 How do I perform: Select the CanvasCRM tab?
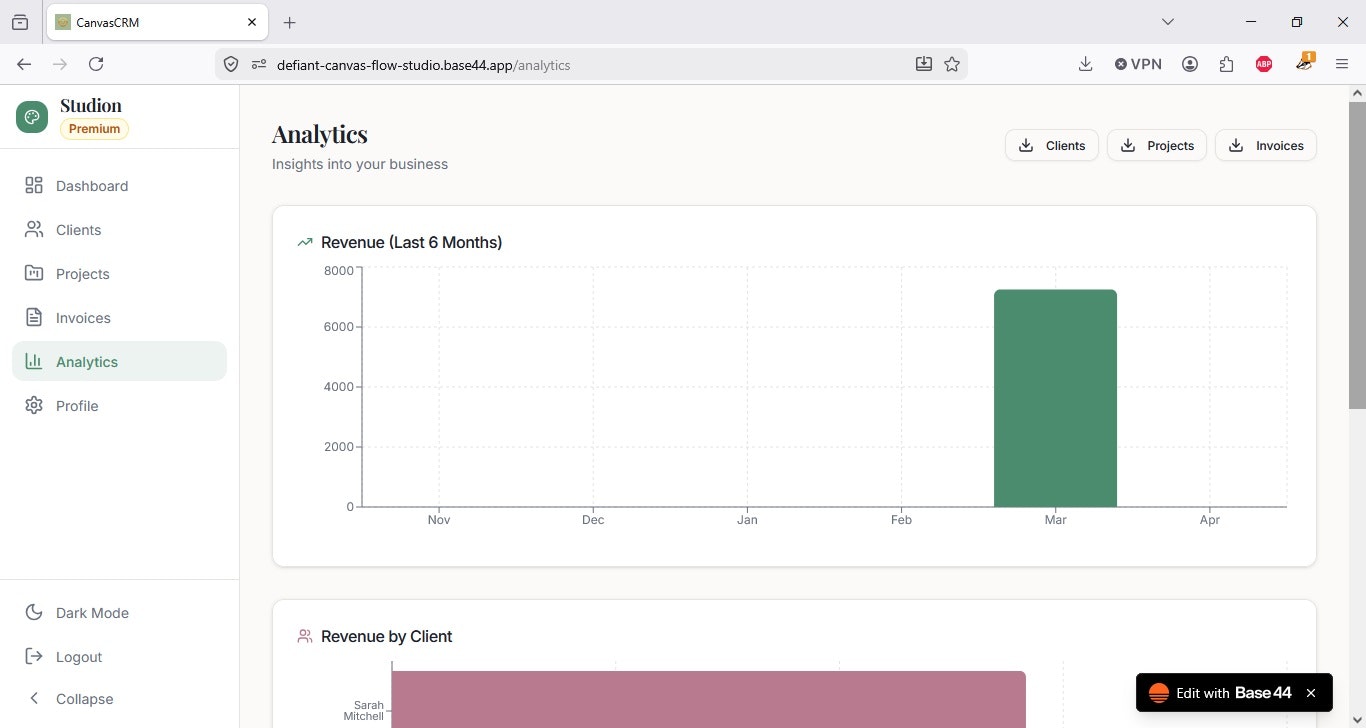click(x=157, y=22)
